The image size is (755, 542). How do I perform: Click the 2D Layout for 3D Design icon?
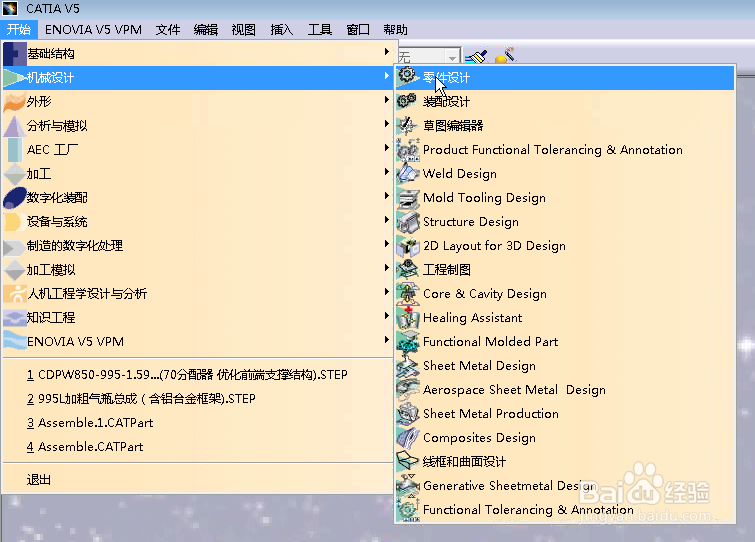(x=407, y=245)
